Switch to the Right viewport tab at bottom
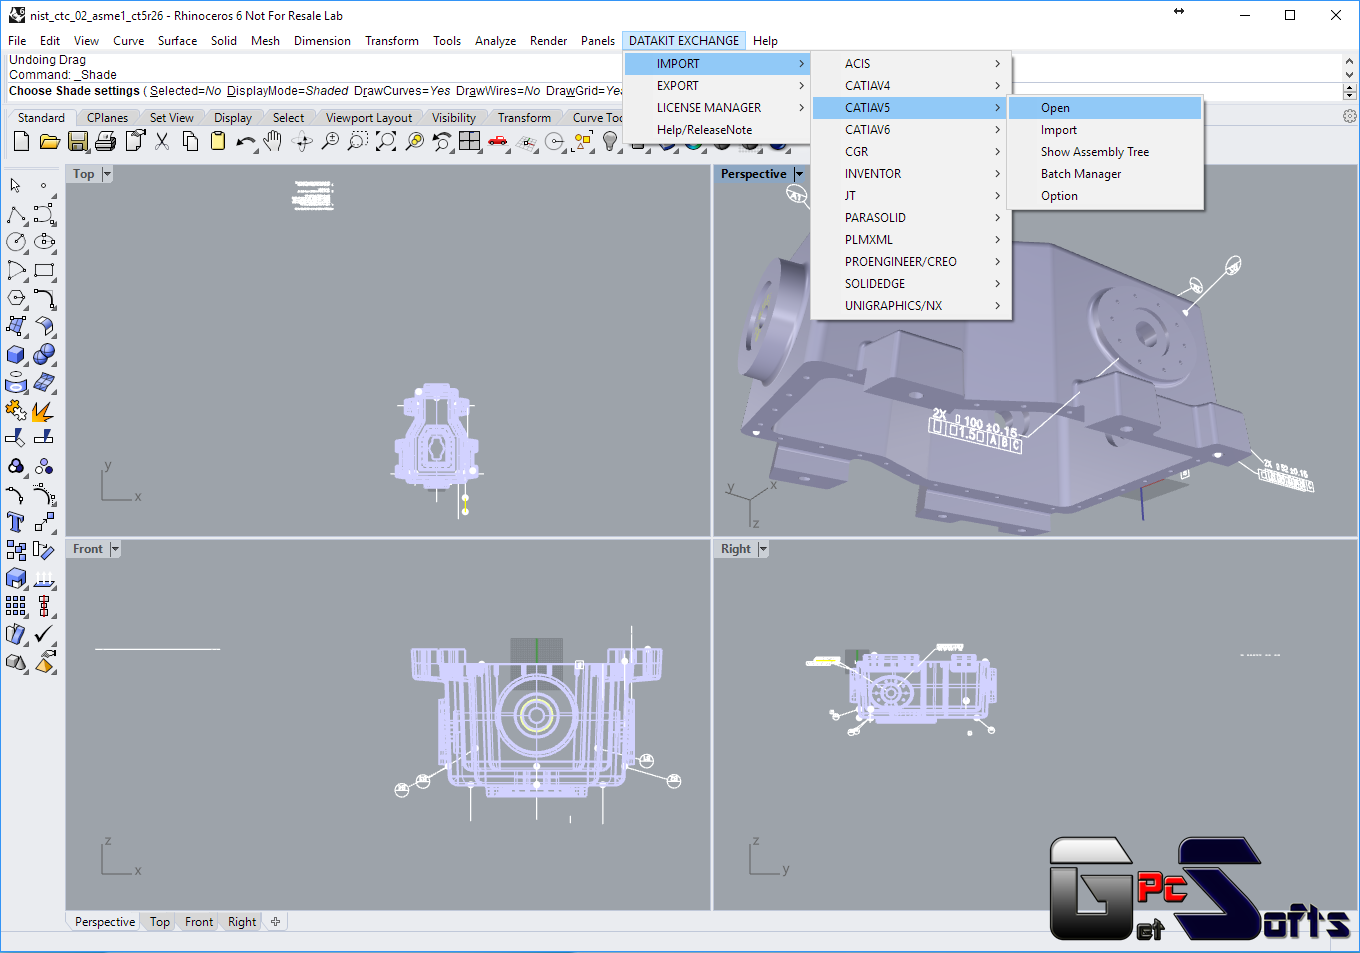This screenshot has height=953, width=1360. (242, 922)
